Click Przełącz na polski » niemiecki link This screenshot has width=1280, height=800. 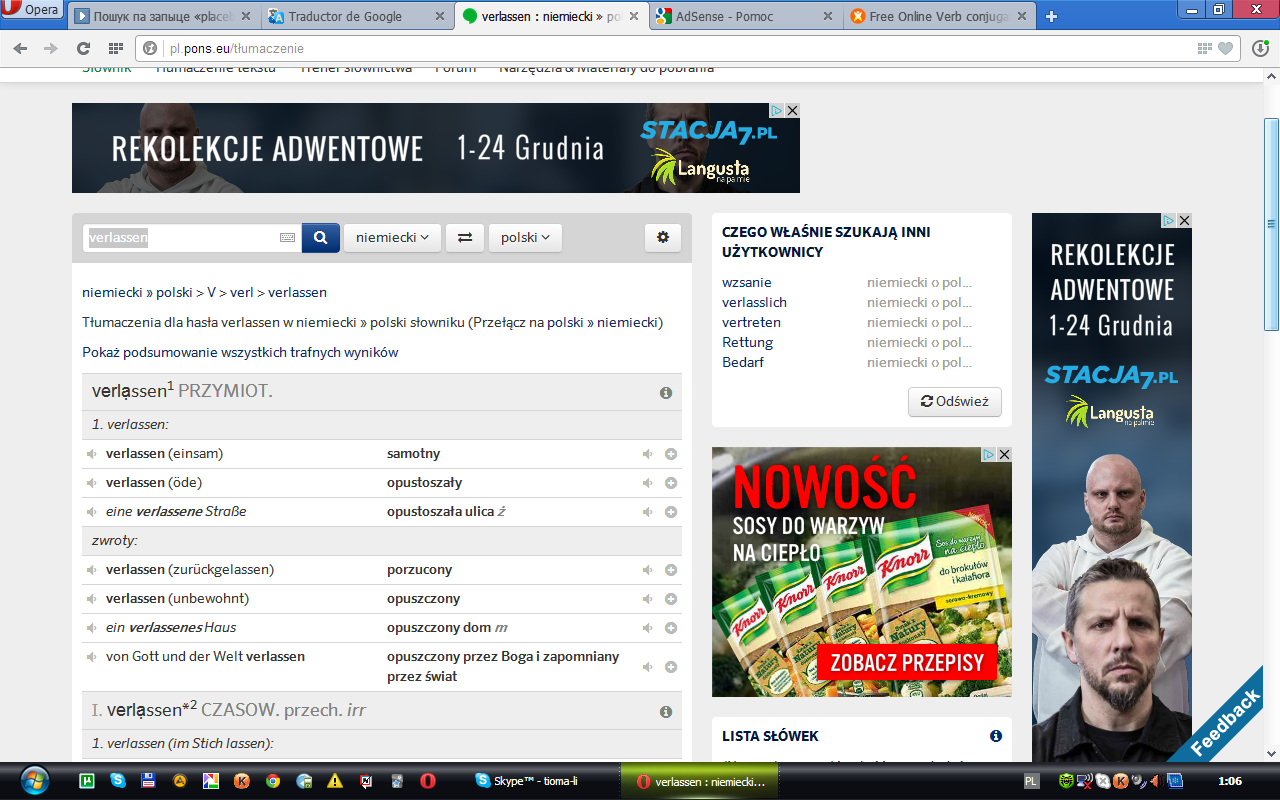click(x=565, y=322)
